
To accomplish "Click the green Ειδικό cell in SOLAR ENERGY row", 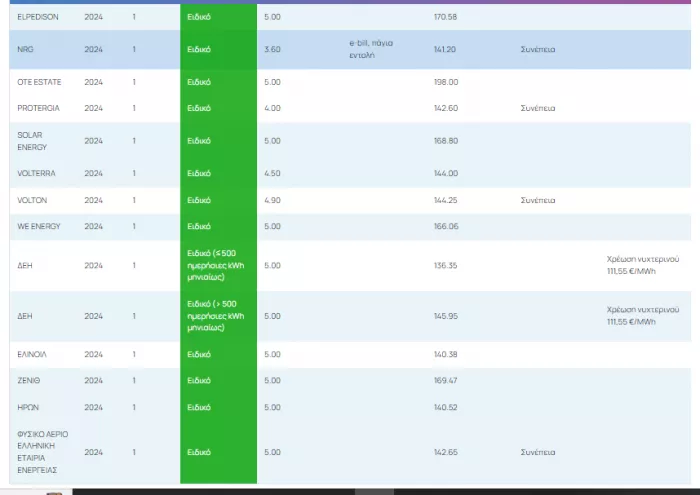I will coord(218,141).
